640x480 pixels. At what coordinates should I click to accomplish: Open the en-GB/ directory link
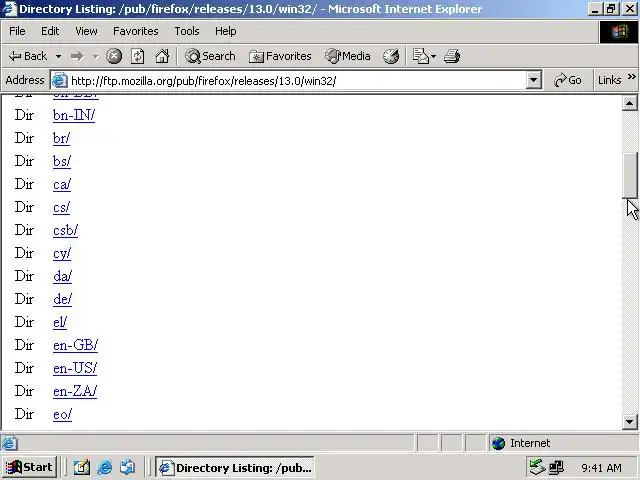[76, 345]
